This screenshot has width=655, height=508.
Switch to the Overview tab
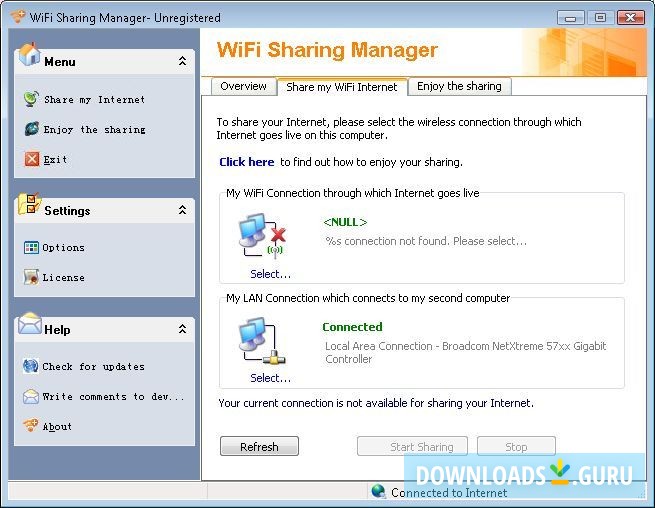click(x=243, y=86)
